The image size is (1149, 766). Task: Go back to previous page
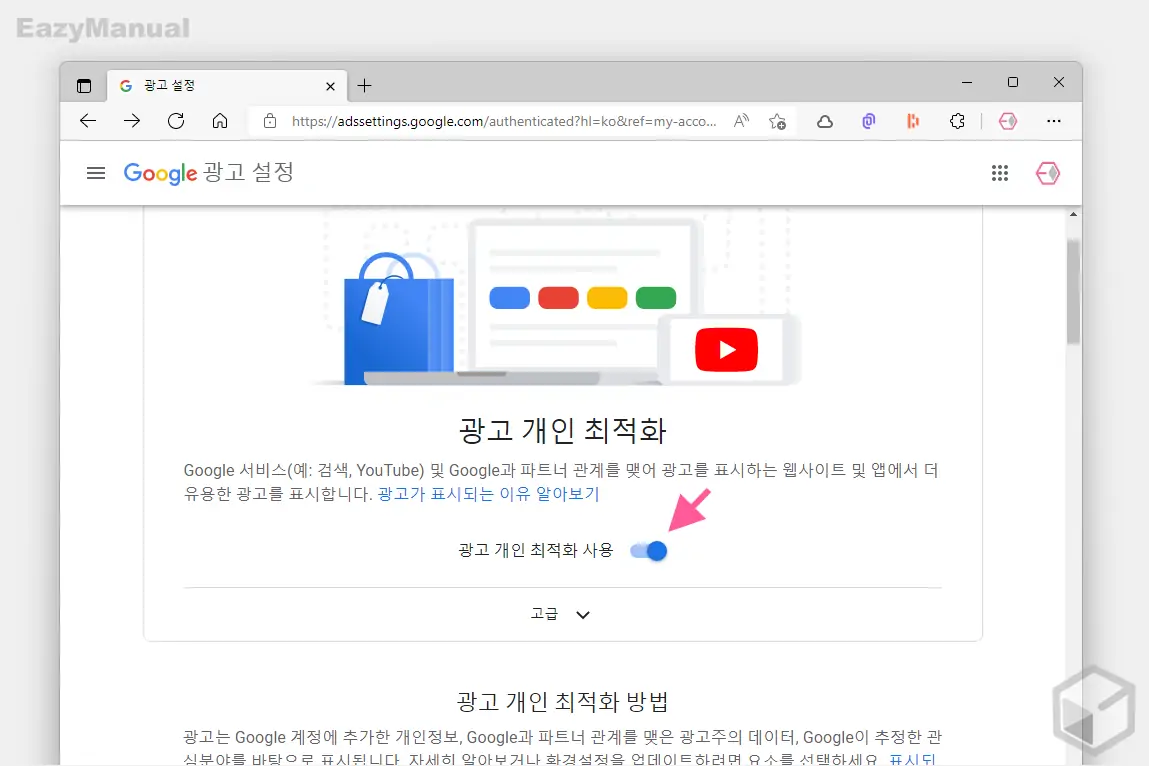point(88,121)
